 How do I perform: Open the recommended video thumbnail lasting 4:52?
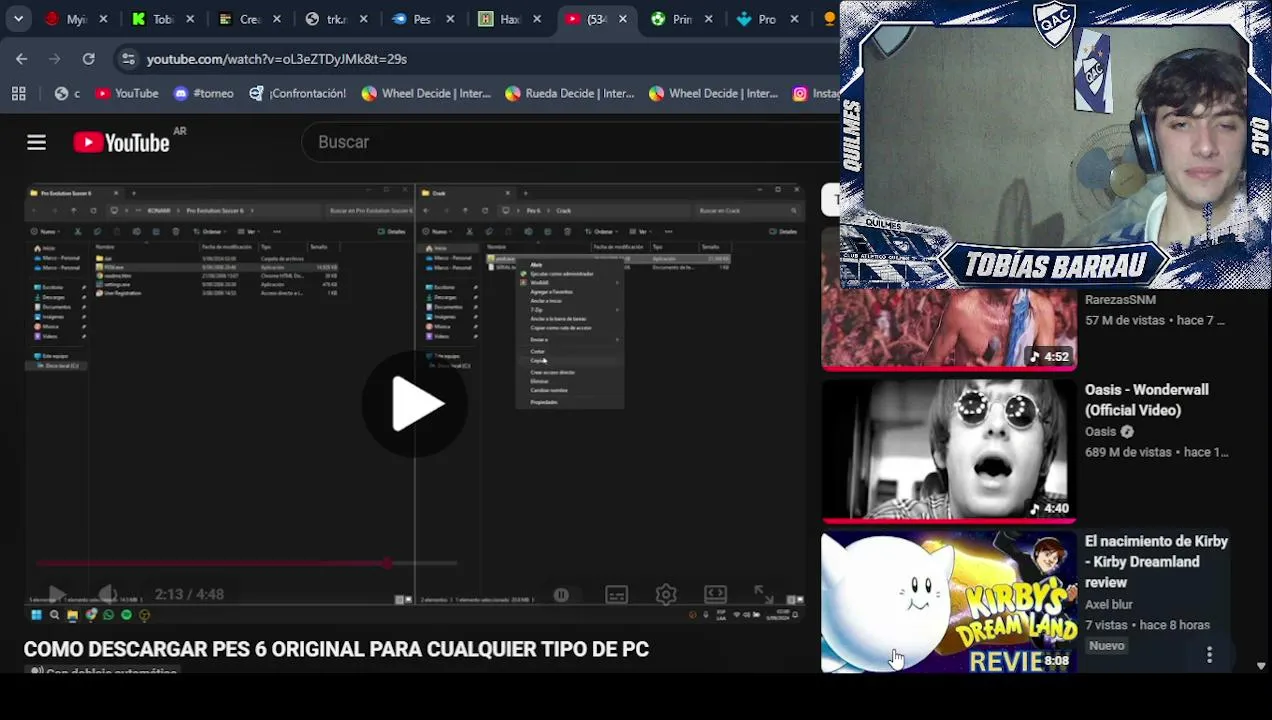[949, 329]
